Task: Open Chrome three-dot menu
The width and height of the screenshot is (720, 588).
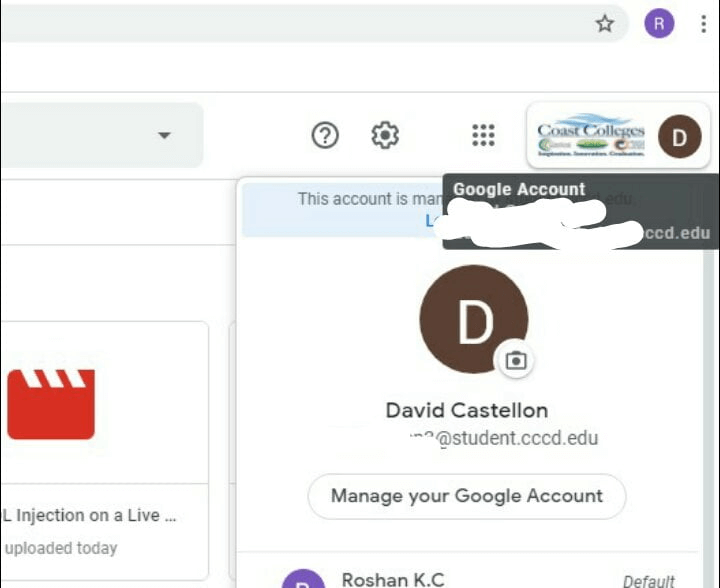Action: 703,24
